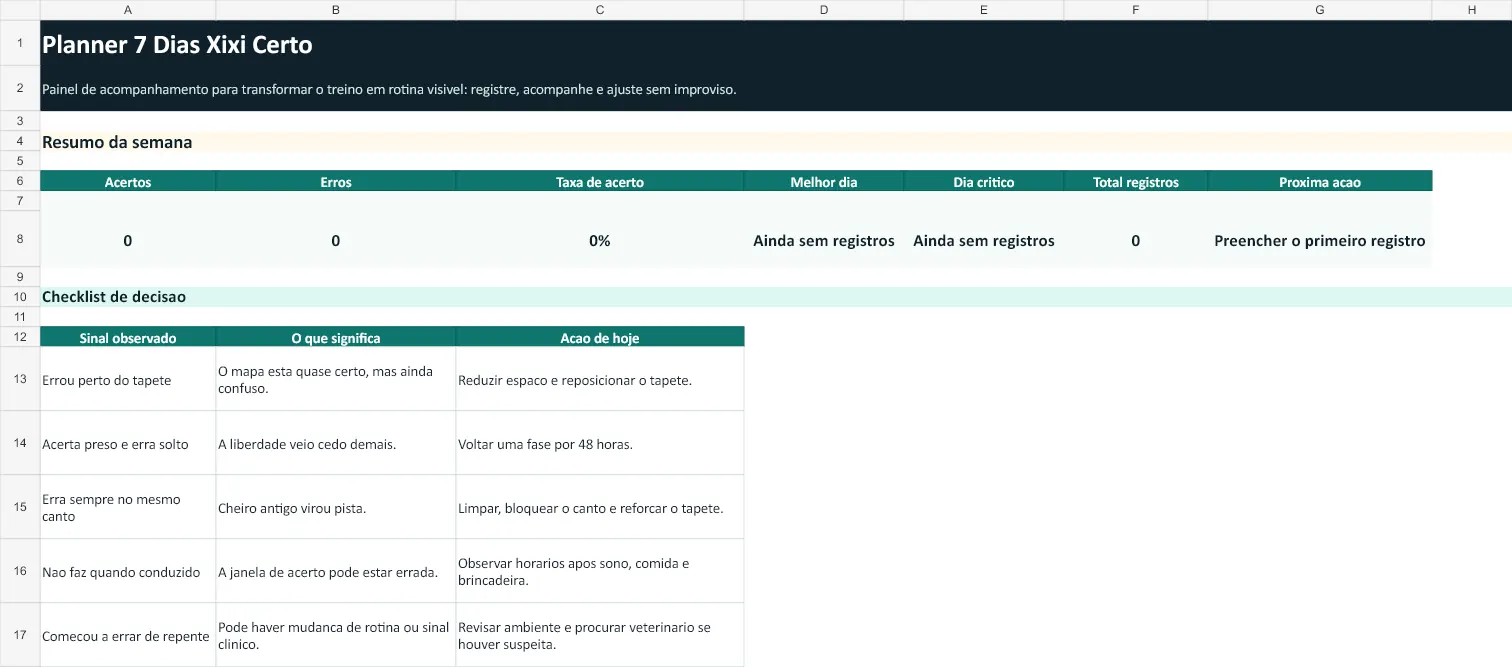Select the "Acerta preso e erra solto" cell
Image resolution: width=1512 pixels, height=667 pixels.
pyautogui.click(x=128, y=443)
